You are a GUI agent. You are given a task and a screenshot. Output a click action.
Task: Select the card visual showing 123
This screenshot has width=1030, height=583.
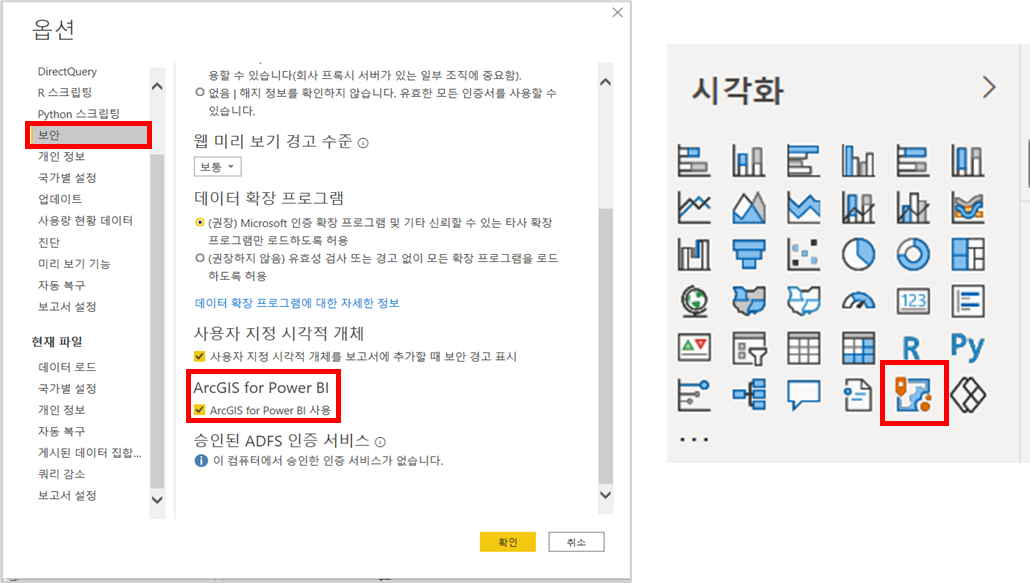[x=913, y=301]
